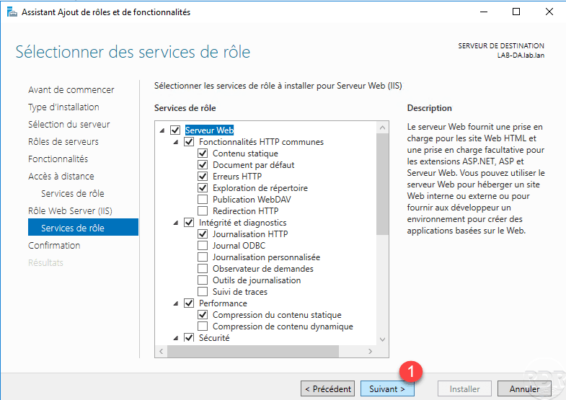Viewport: 566px width, 400px height.
Task: Click the scroll down arrow of role list
Action: (x=383, y=339)
